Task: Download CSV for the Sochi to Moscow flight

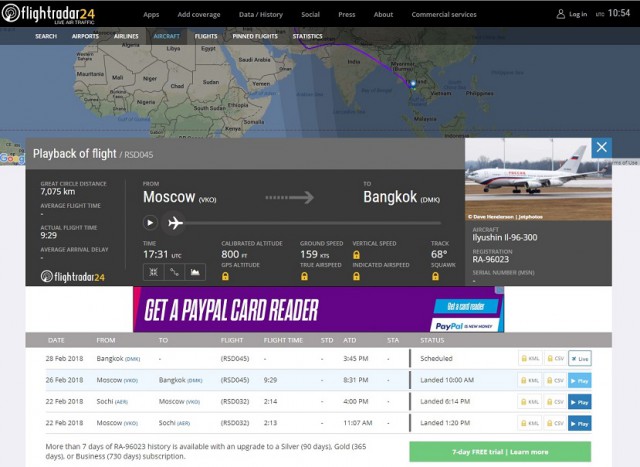Action: coord(555,402)
